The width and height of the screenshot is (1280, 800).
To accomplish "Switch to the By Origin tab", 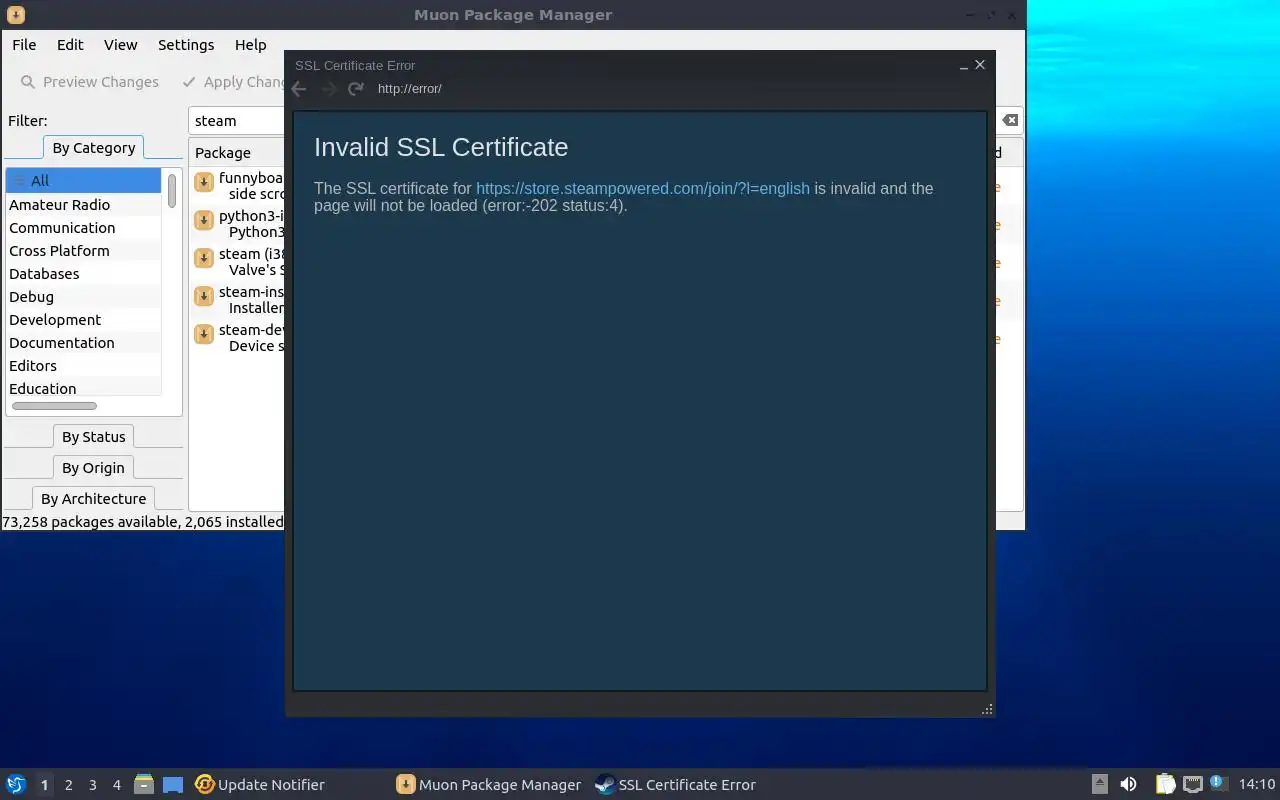I will [x=94, y=468].
